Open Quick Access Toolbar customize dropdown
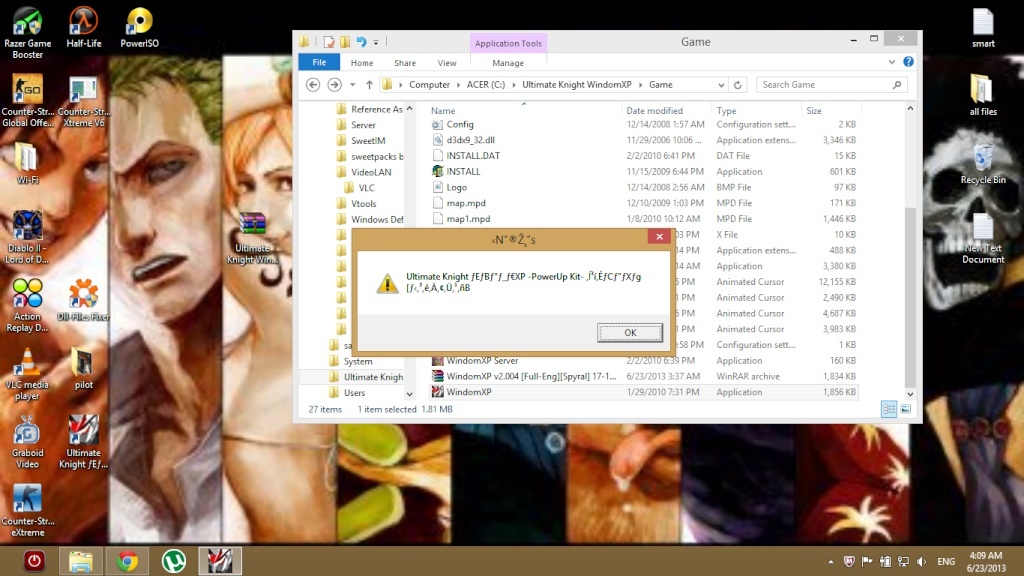This screenshot has width=1024, height=576. pyautogui.click(x=376, y=42)
